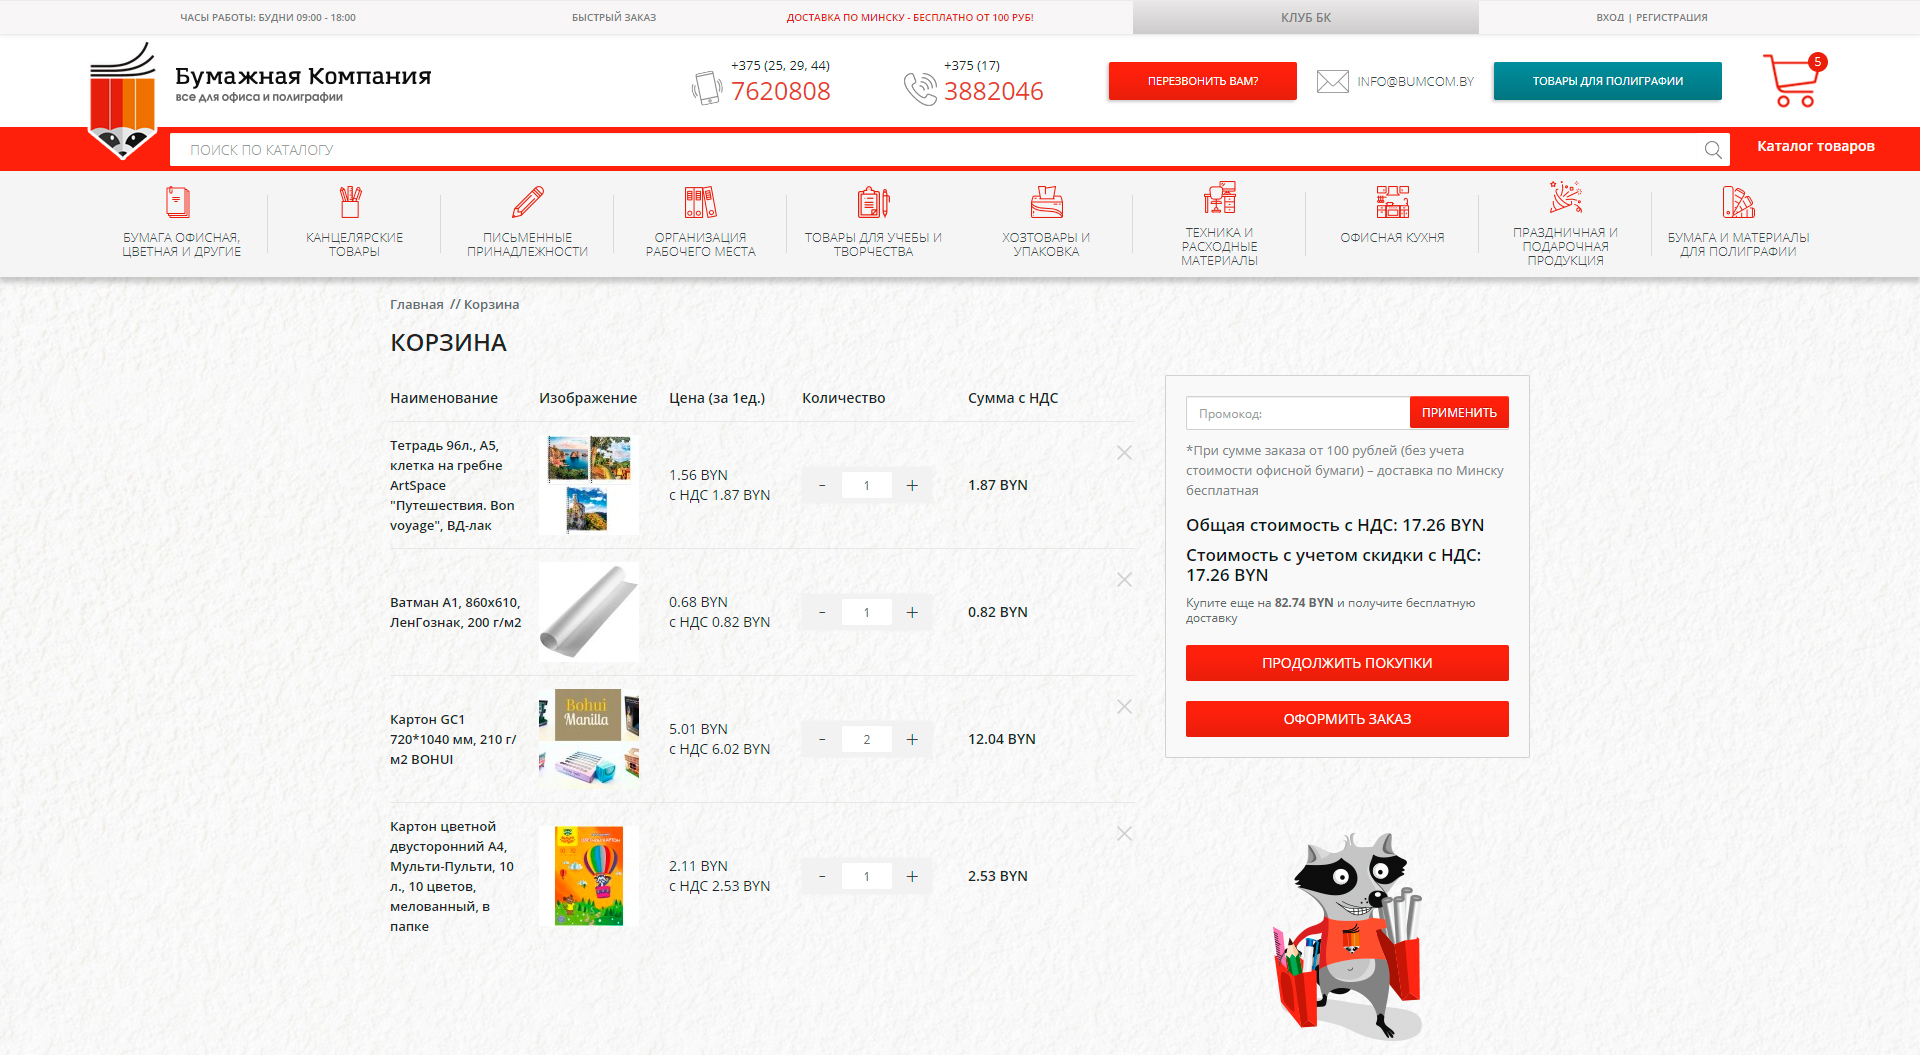Click the search magnifier icon
The image size is (1920, 1055).
[x=1713, y=150]
